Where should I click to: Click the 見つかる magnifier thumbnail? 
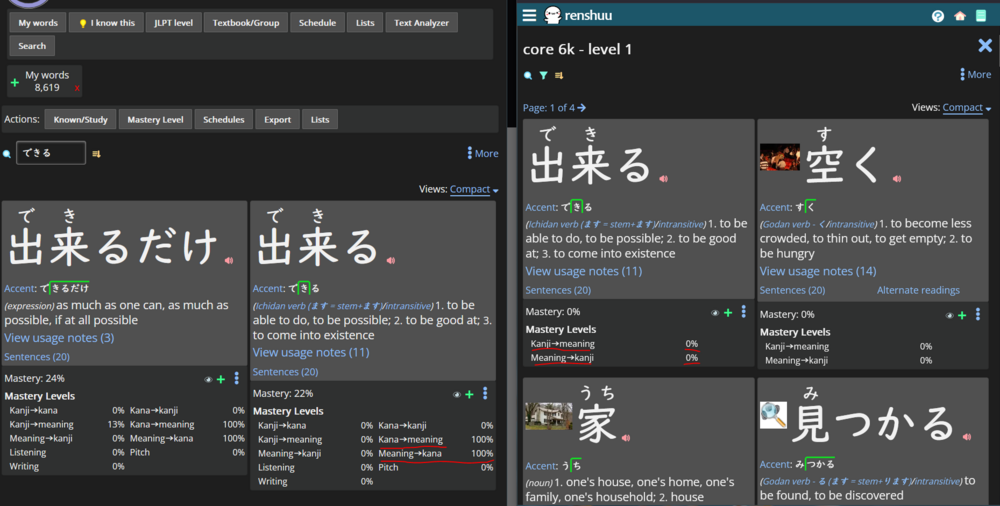click(x=773, y=415)
